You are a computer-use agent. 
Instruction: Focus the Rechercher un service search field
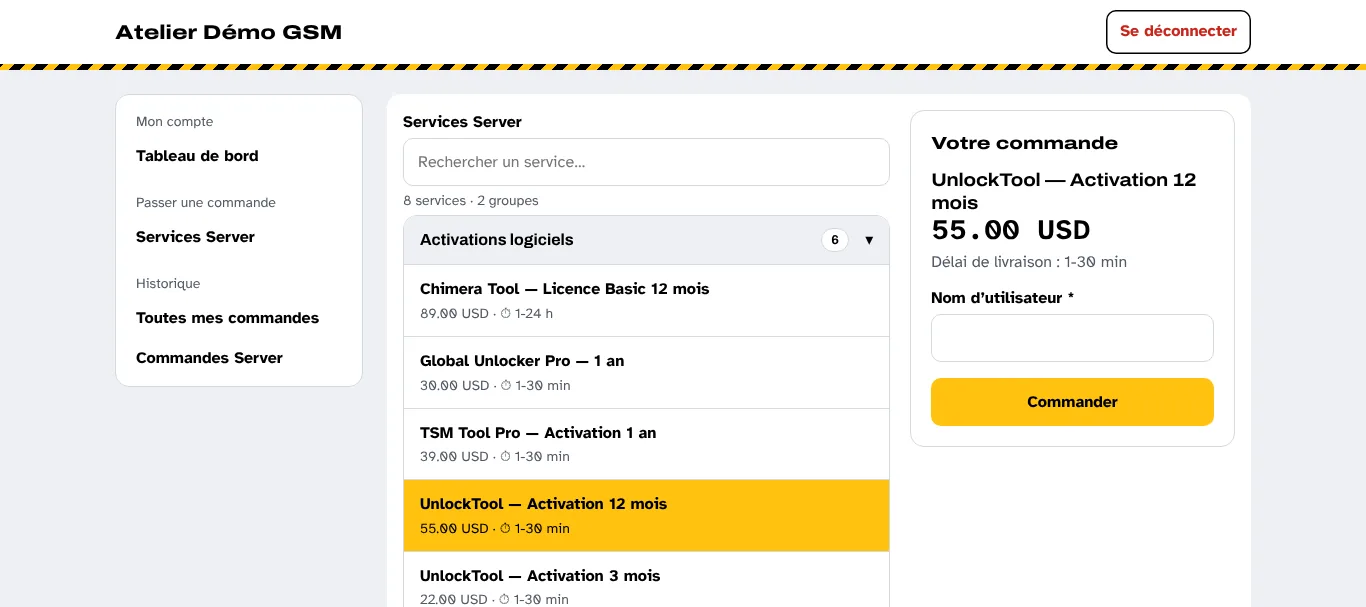coord(646,162)
